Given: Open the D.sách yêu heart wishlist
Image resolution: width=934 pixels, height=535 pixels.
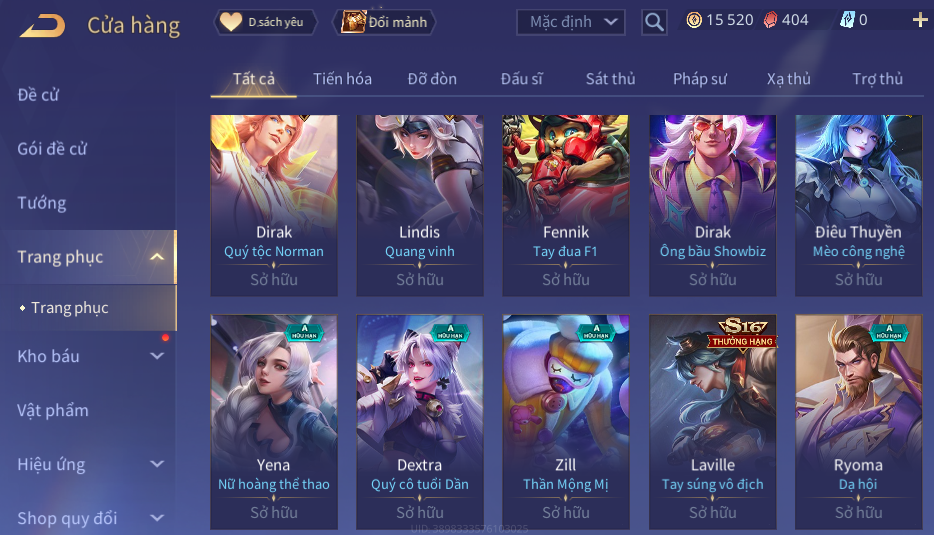Looking at the screenshot, I should (x=265, y=23).
